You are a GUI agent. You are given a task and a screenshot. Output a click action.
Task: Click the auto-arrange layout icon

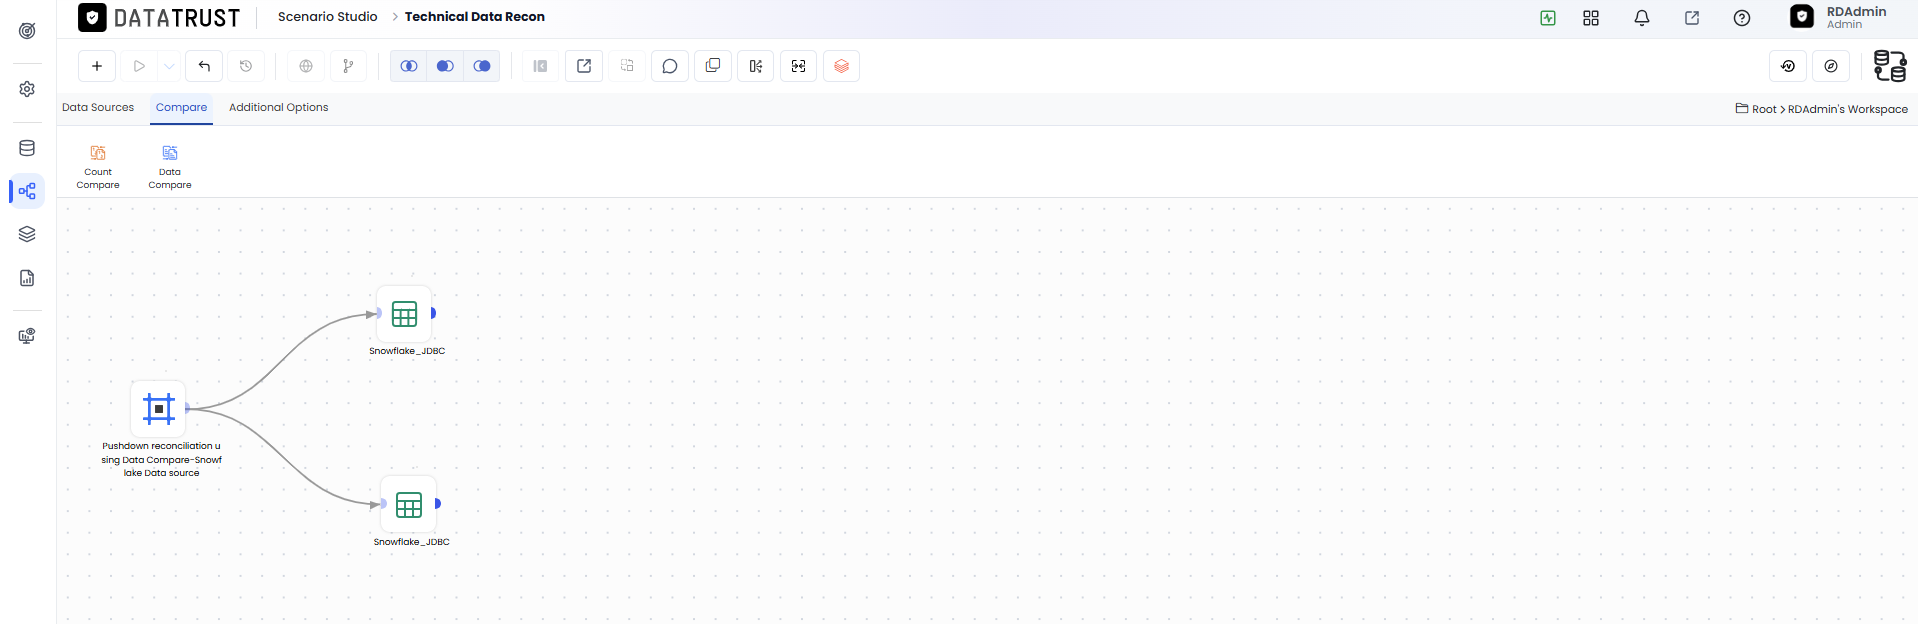756,66
